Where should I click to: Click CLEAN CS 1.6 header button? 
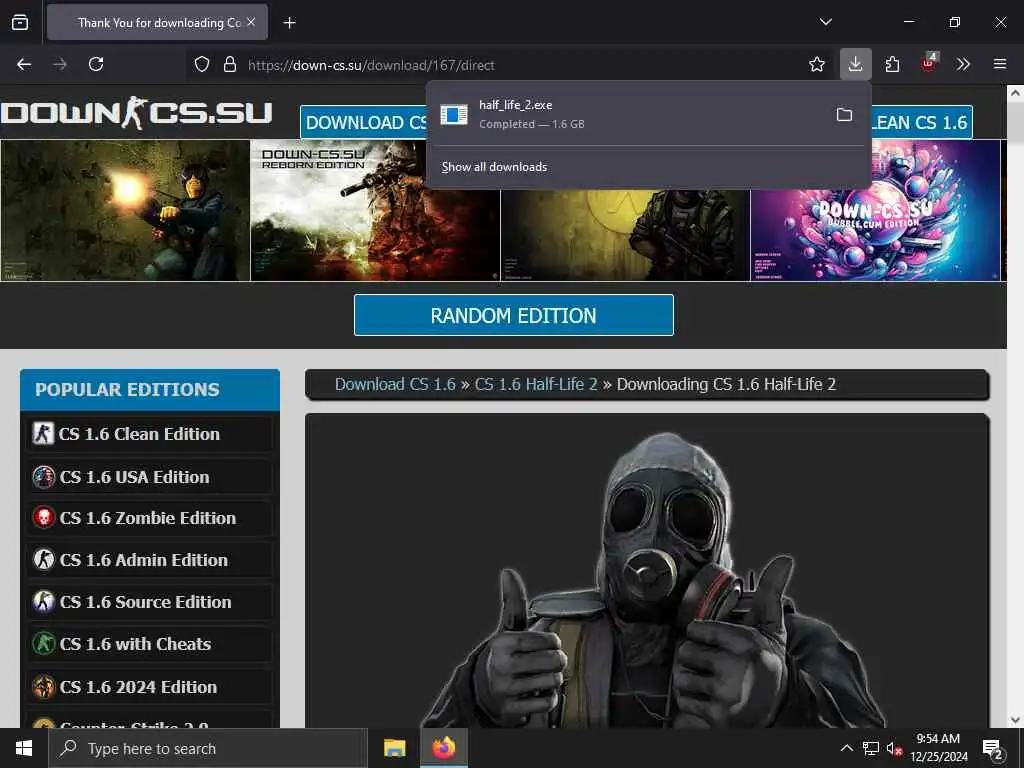[x=921, y=122]
